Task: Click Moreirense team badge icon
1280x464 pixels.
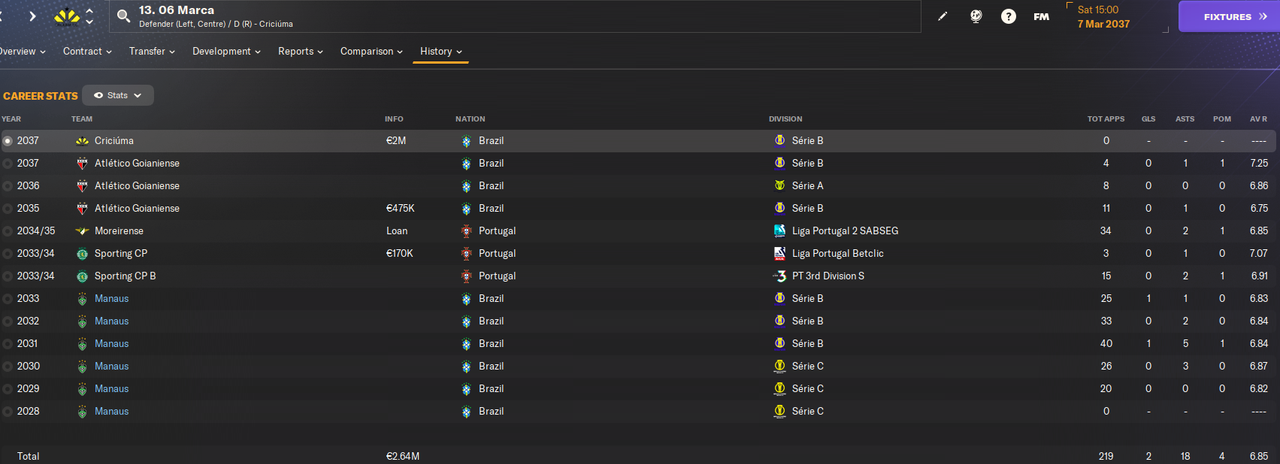Action: pyautogui.click(x=82, y=231)
